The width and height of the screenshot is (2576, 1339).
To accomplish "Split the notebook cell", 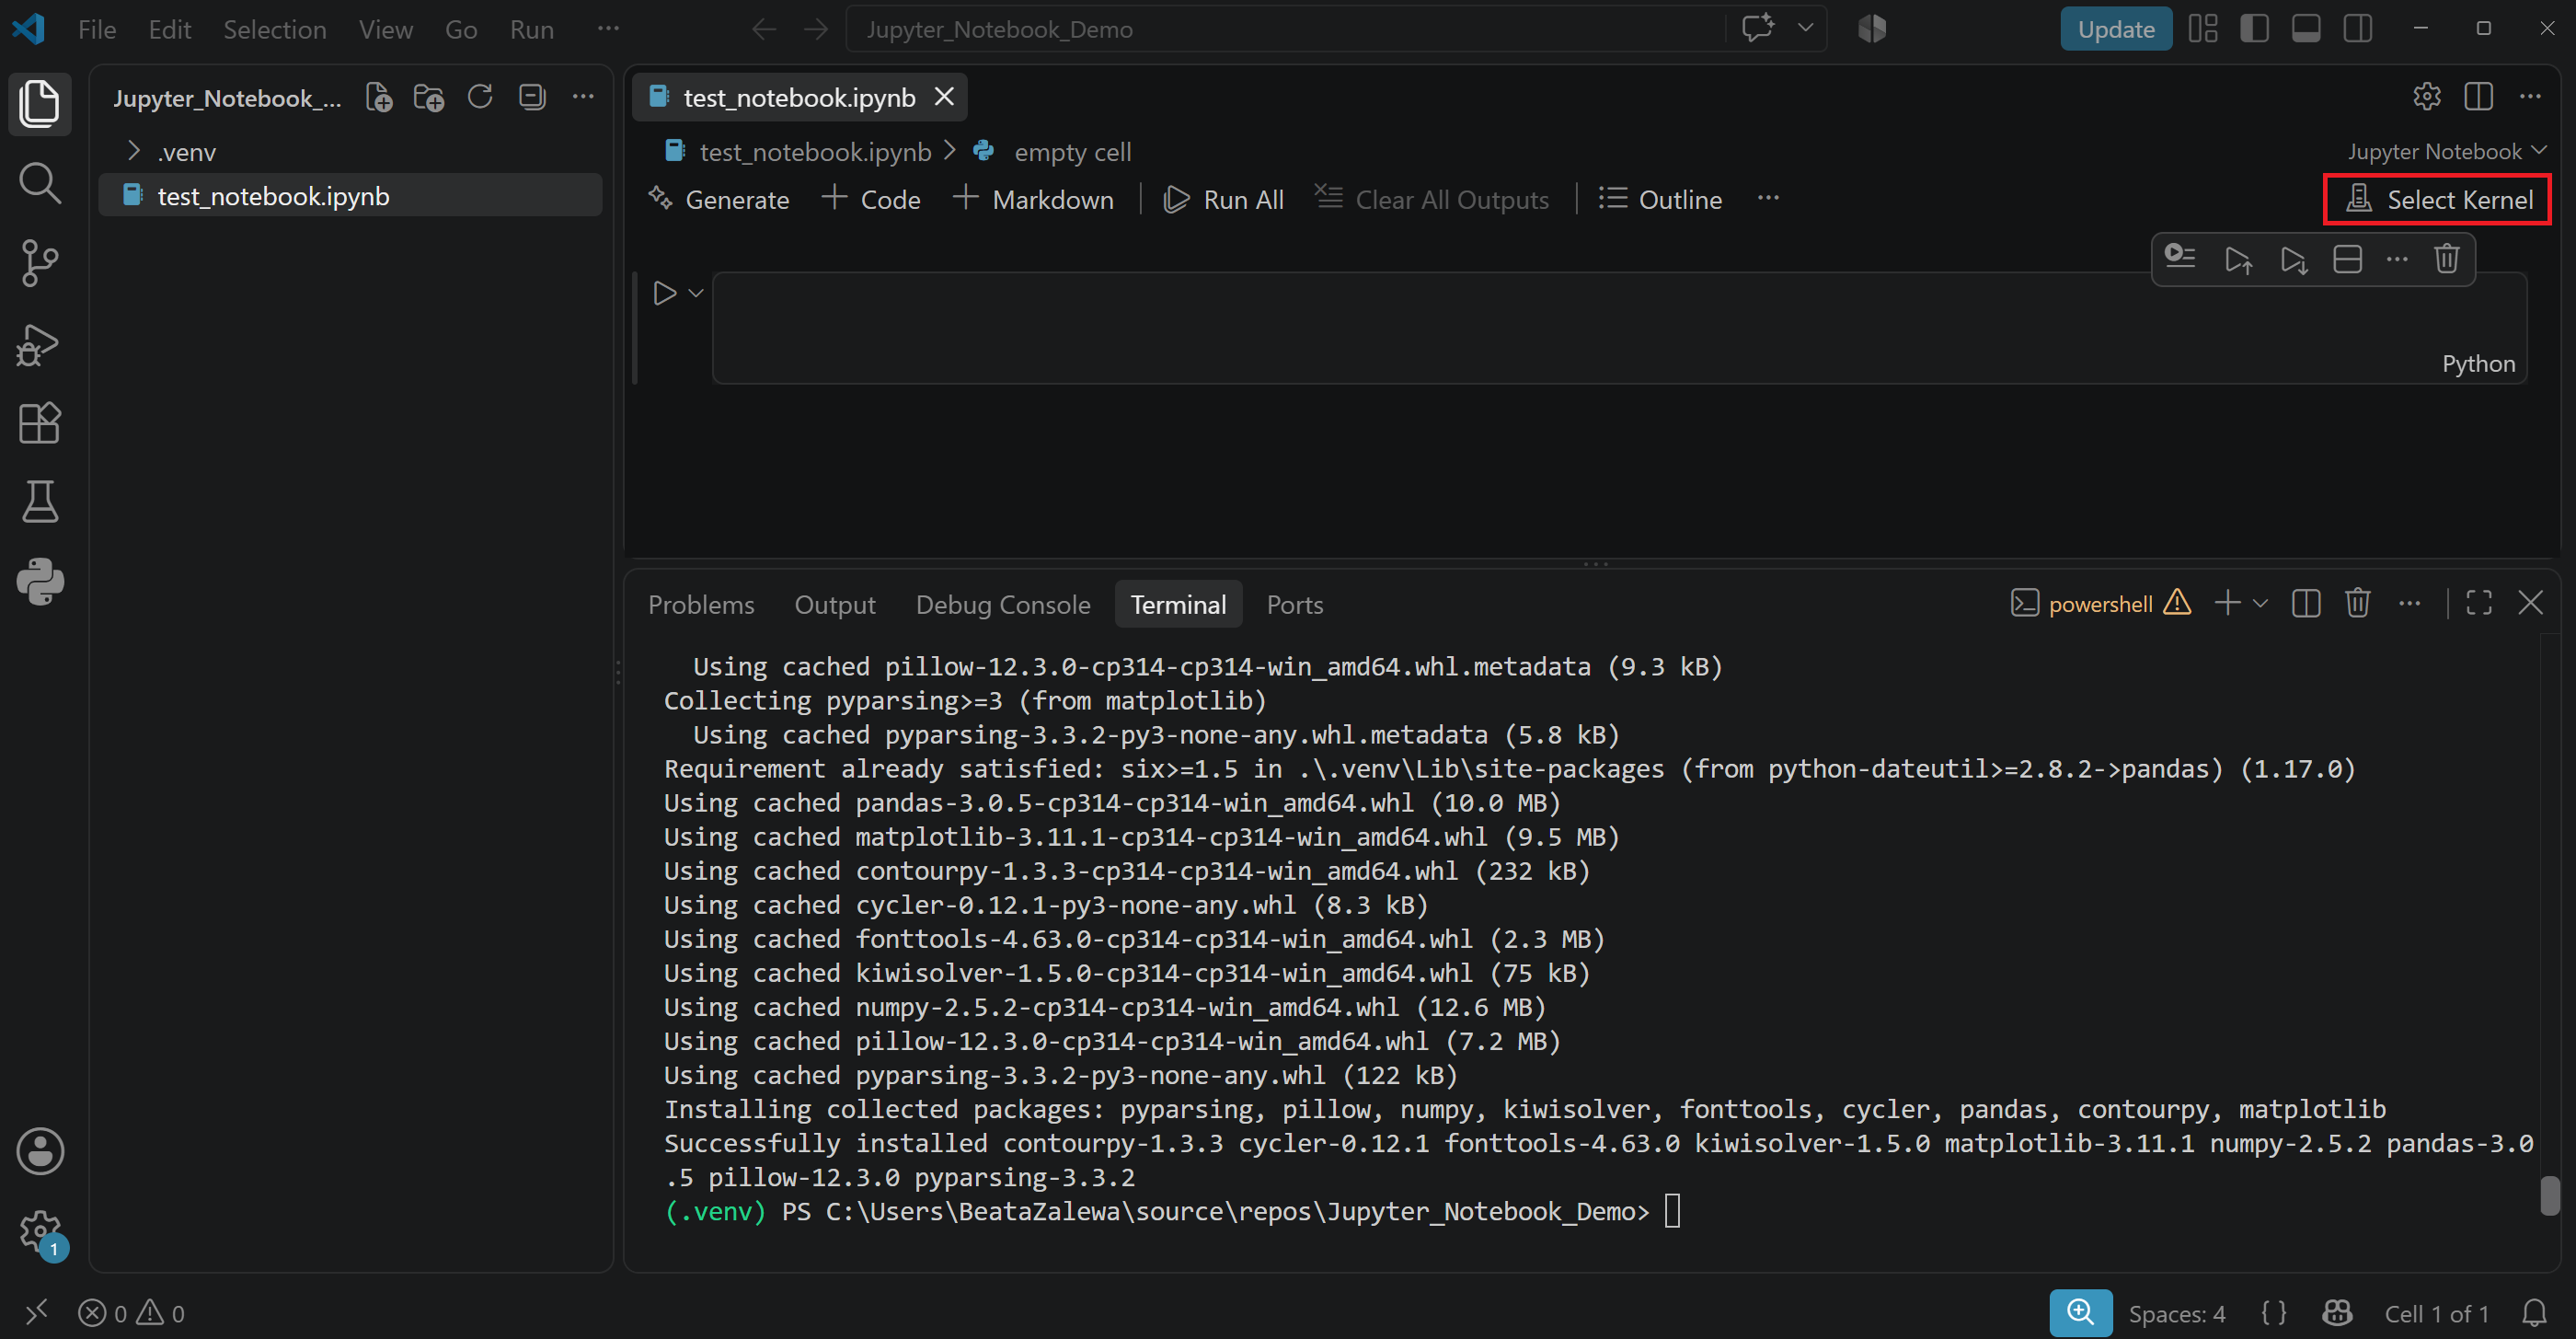I will pos(2347,259).
